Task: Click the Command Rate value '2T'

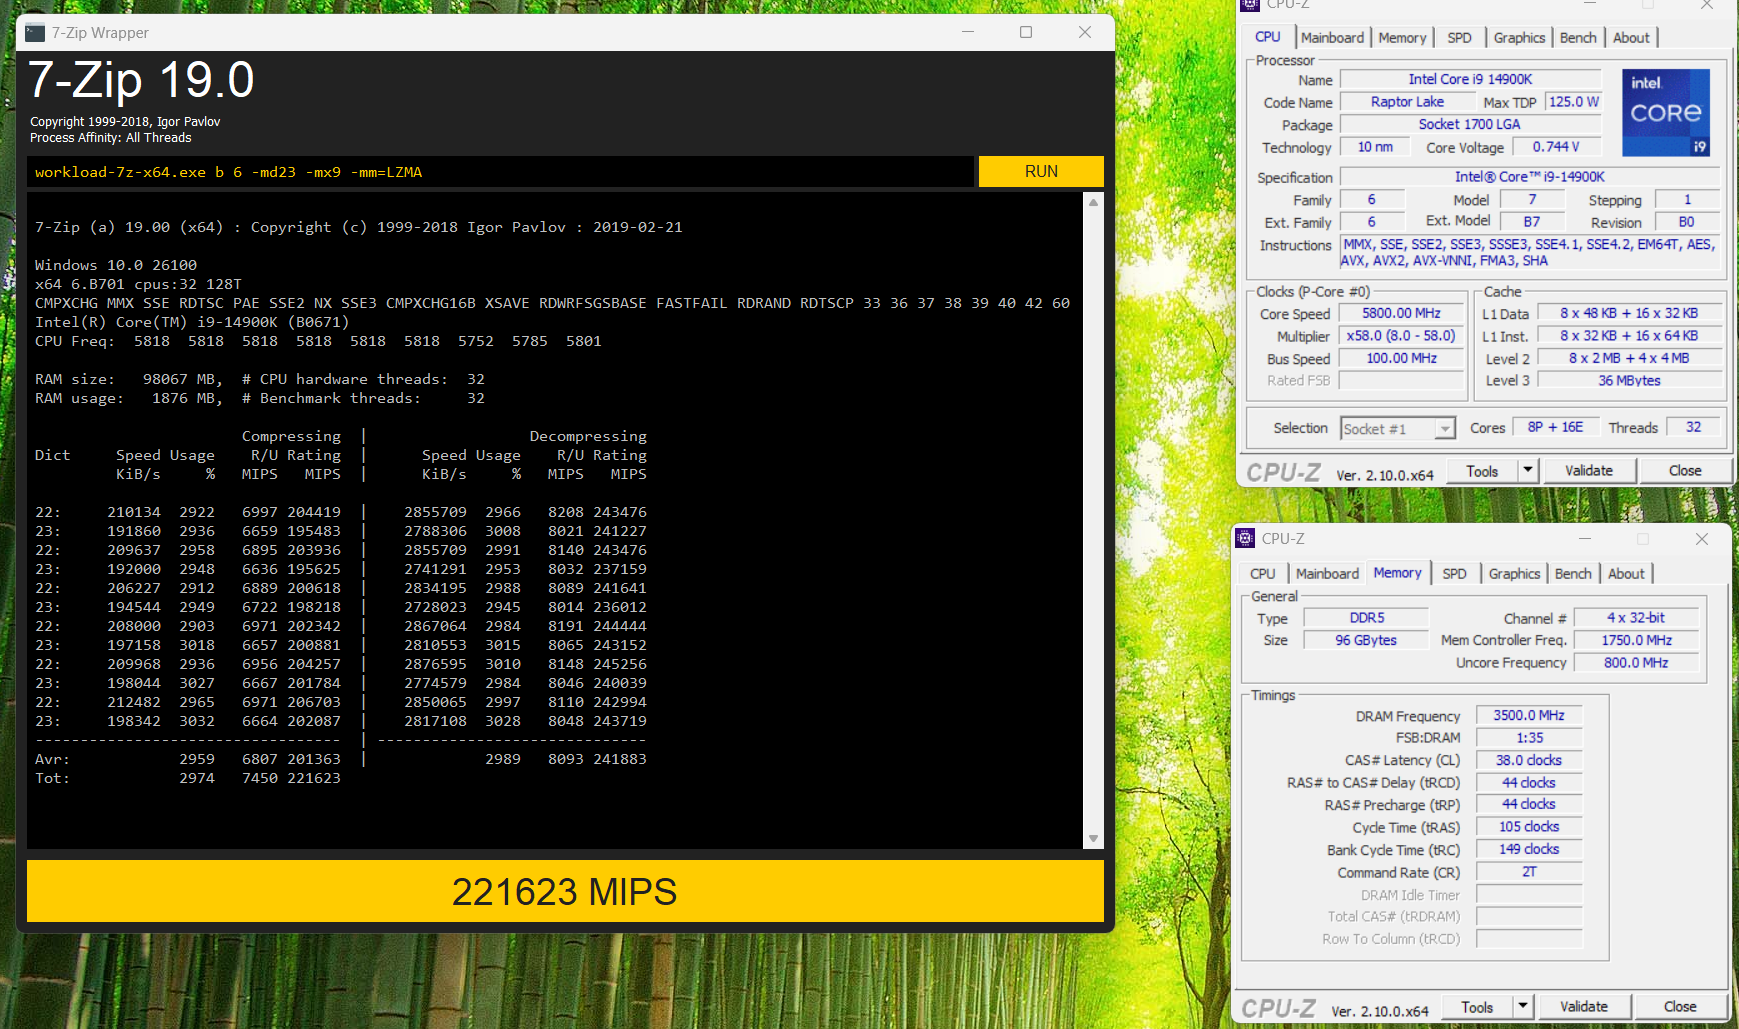Action: point(1529,872)
